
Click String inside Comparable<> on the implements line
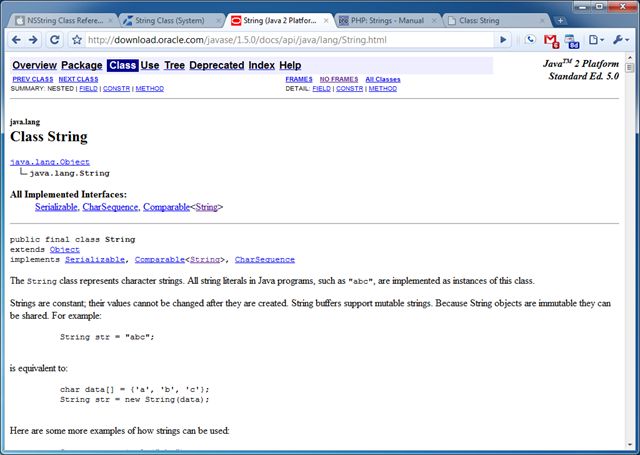pos(205,260)
